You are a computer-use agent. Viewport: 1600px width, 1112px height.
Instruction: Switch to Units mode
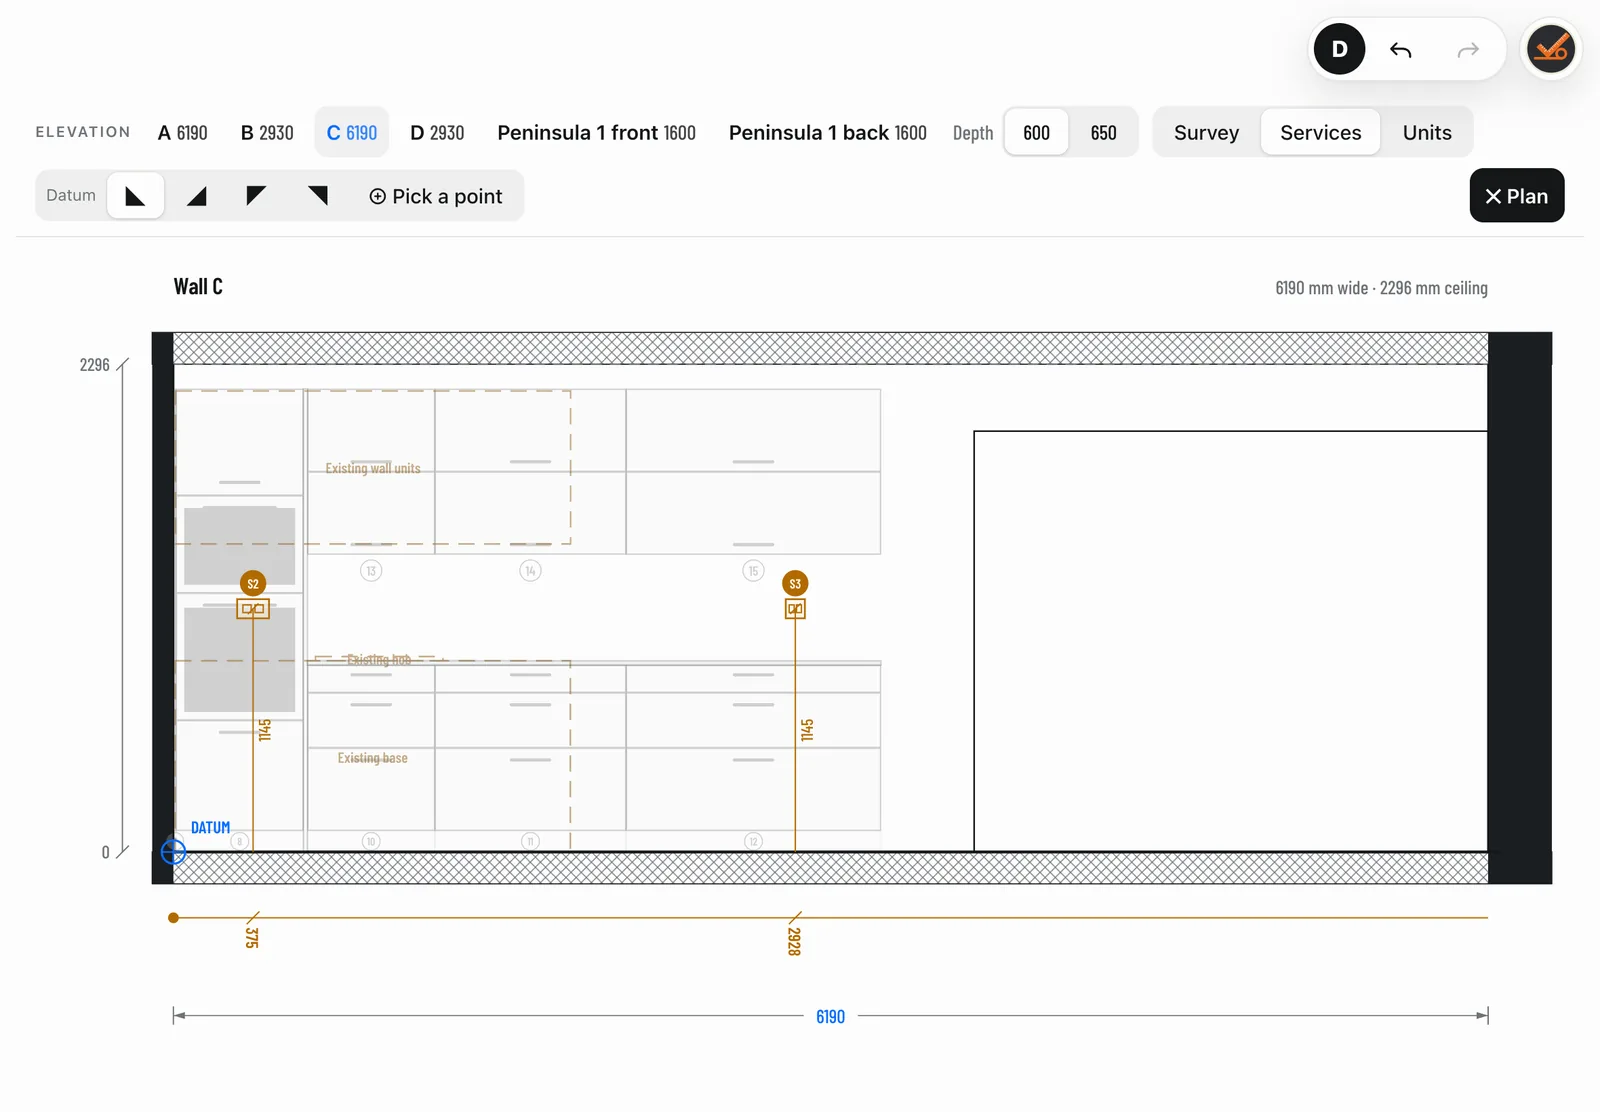[1427, 132]
